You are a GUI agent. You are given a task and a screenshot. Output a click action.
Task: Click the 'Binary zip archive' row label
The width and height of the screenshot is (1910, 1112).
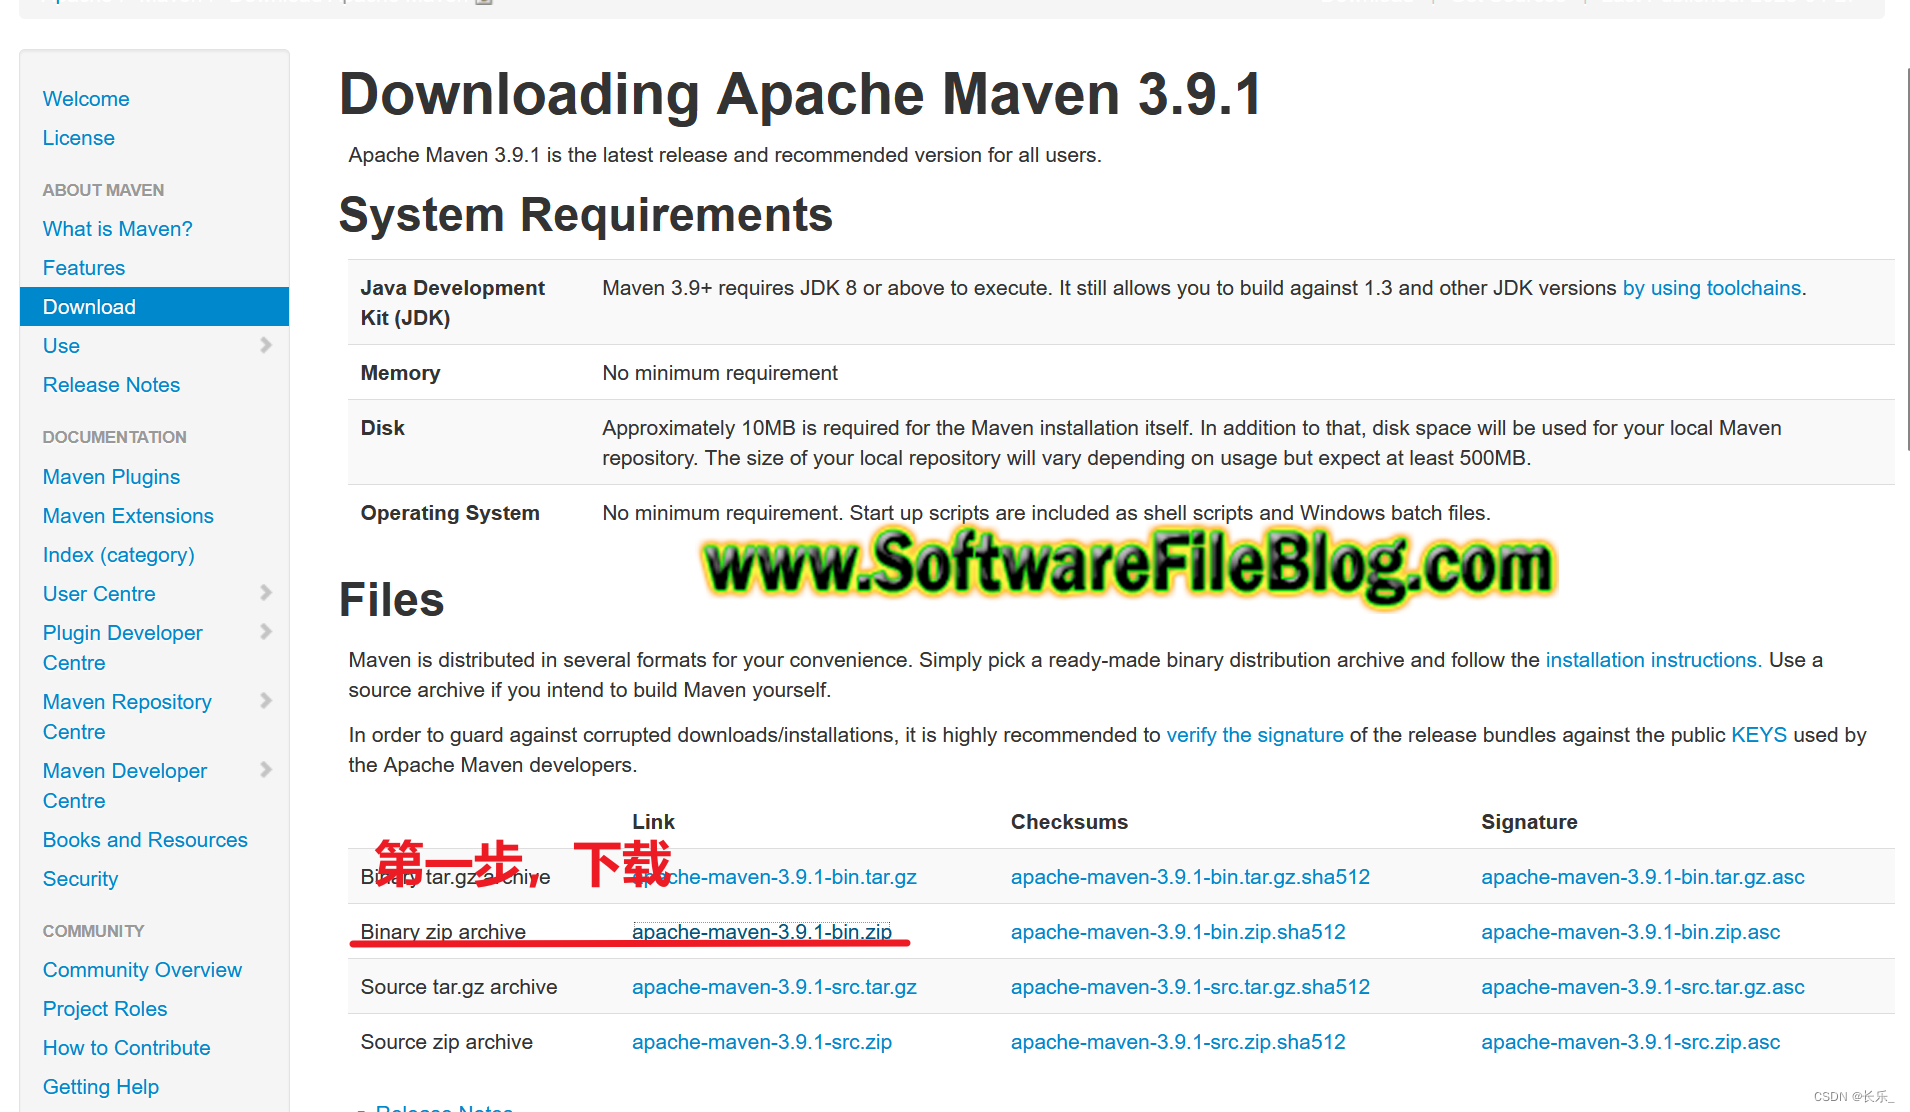click(443, 932)
